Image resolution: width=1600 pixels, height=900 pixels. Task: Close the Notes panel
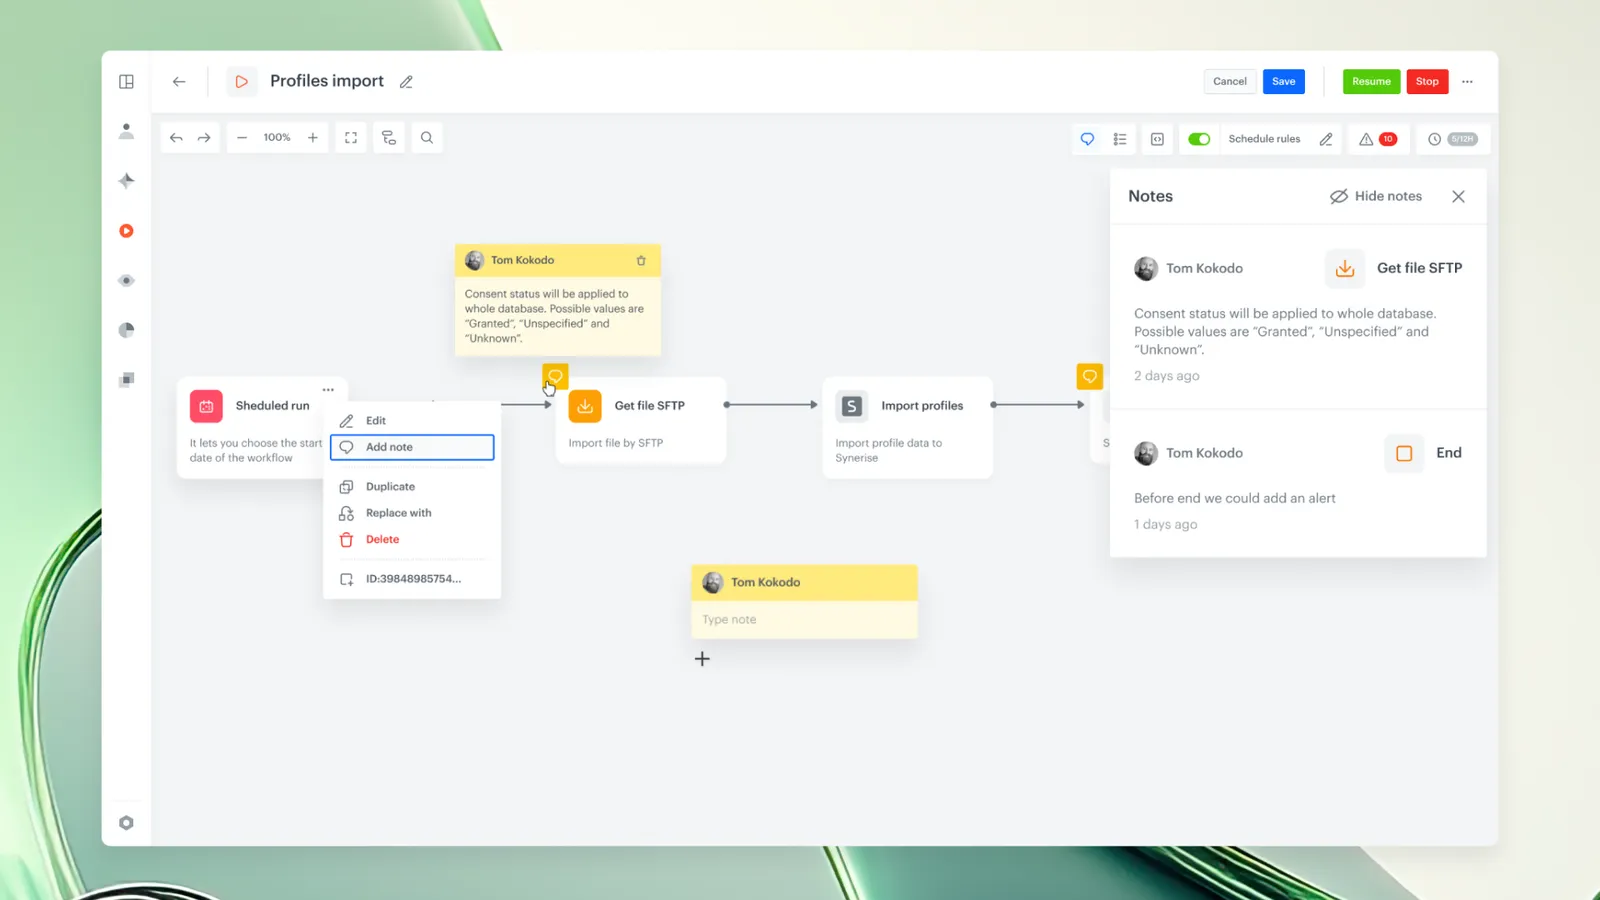[x=1458, y=196]
